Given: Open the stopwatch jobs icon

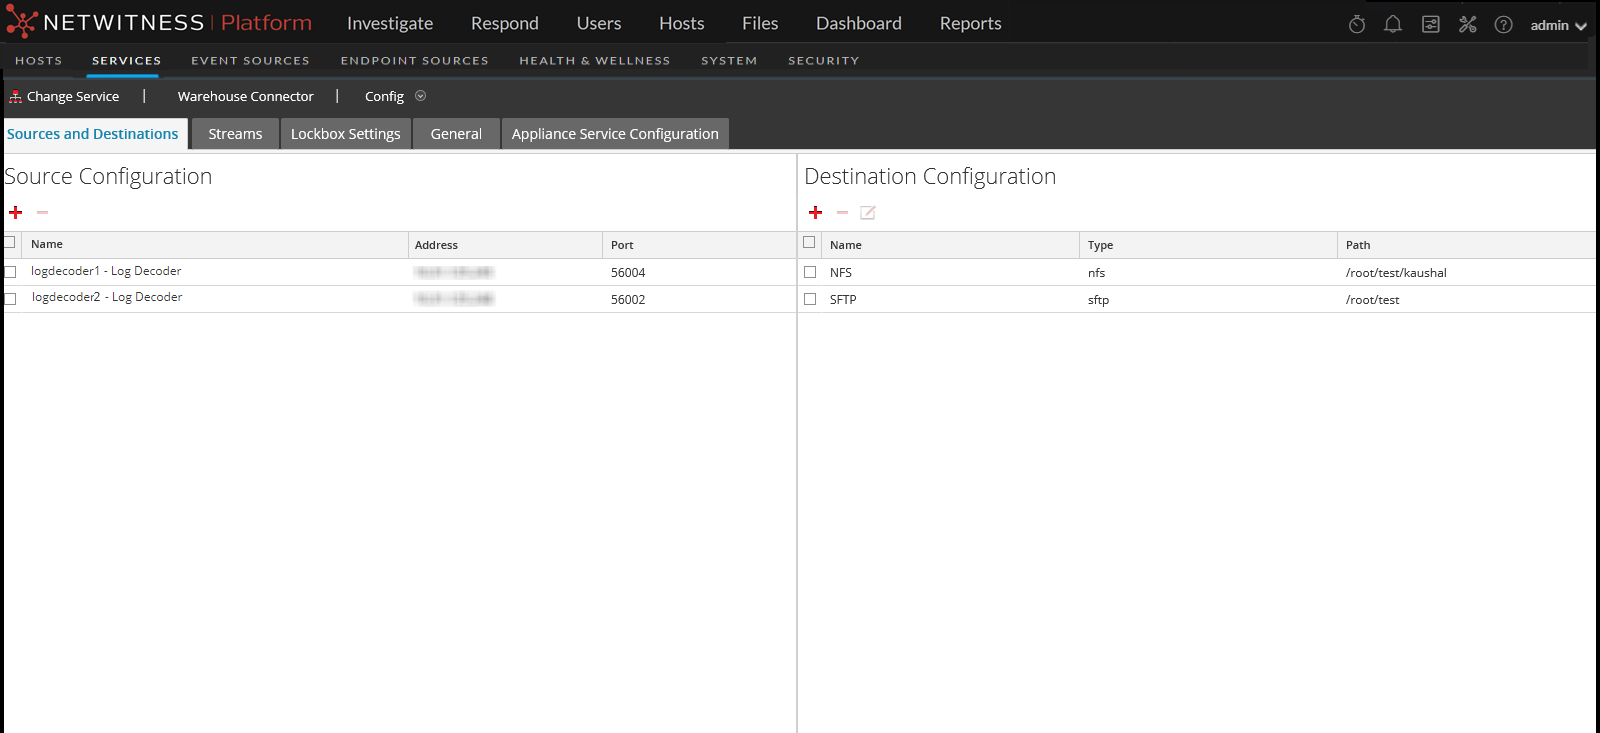Looking at the screenshot, I should pyautogui.click(x=1357, y=24).
